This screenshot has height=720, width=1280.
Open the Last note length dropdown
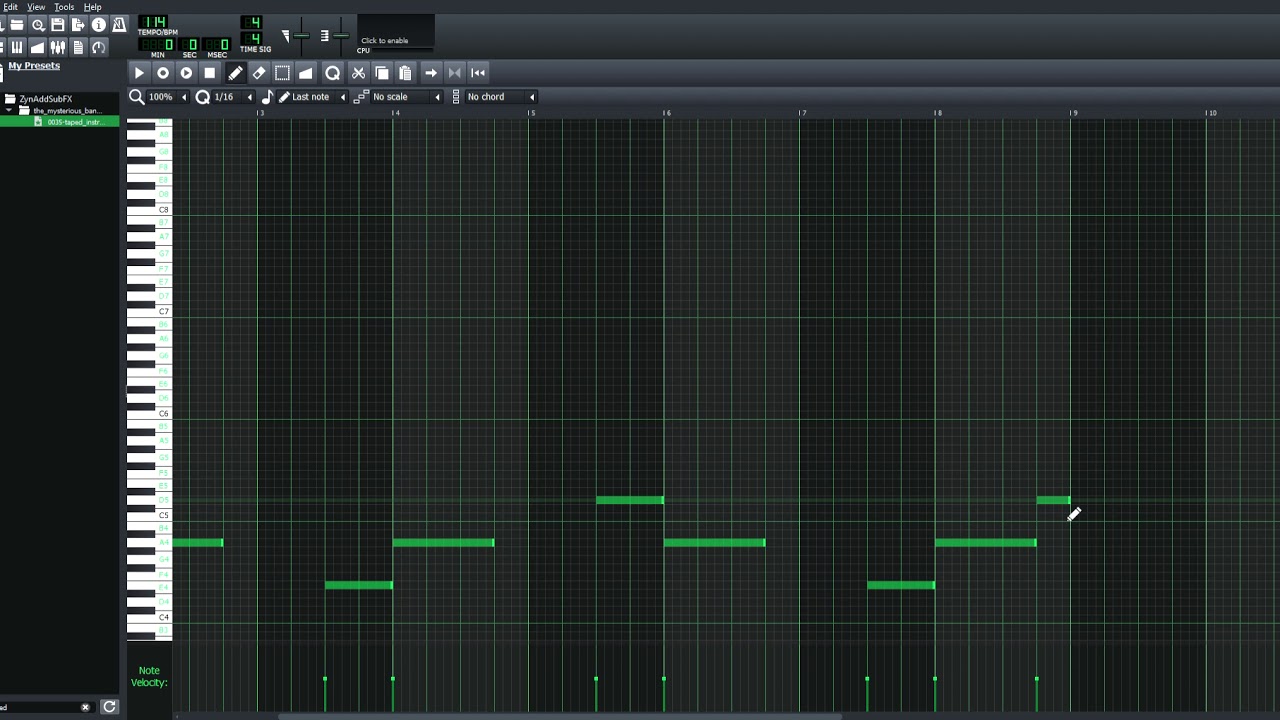(313, 97)
